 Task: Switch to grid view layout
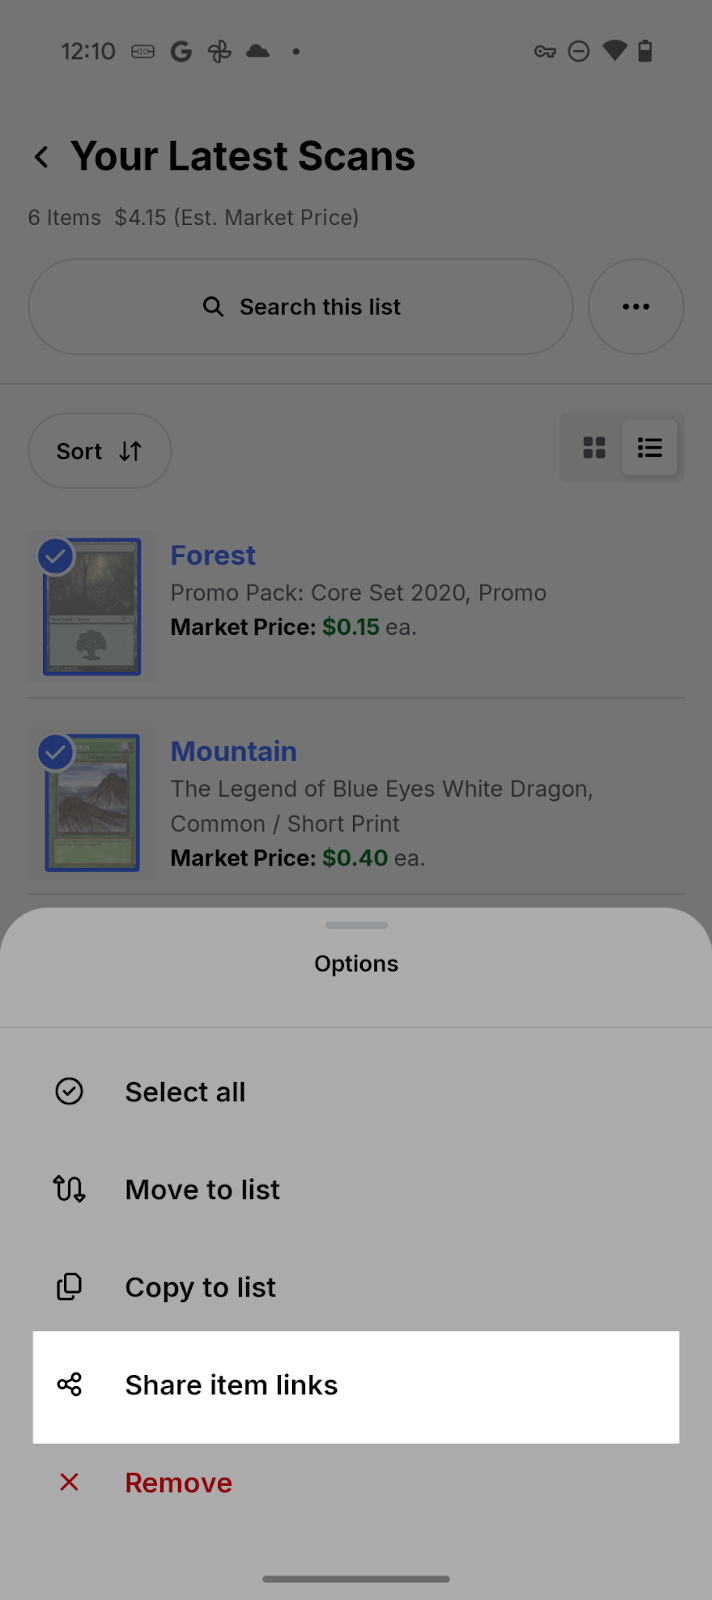pos(594,448)
